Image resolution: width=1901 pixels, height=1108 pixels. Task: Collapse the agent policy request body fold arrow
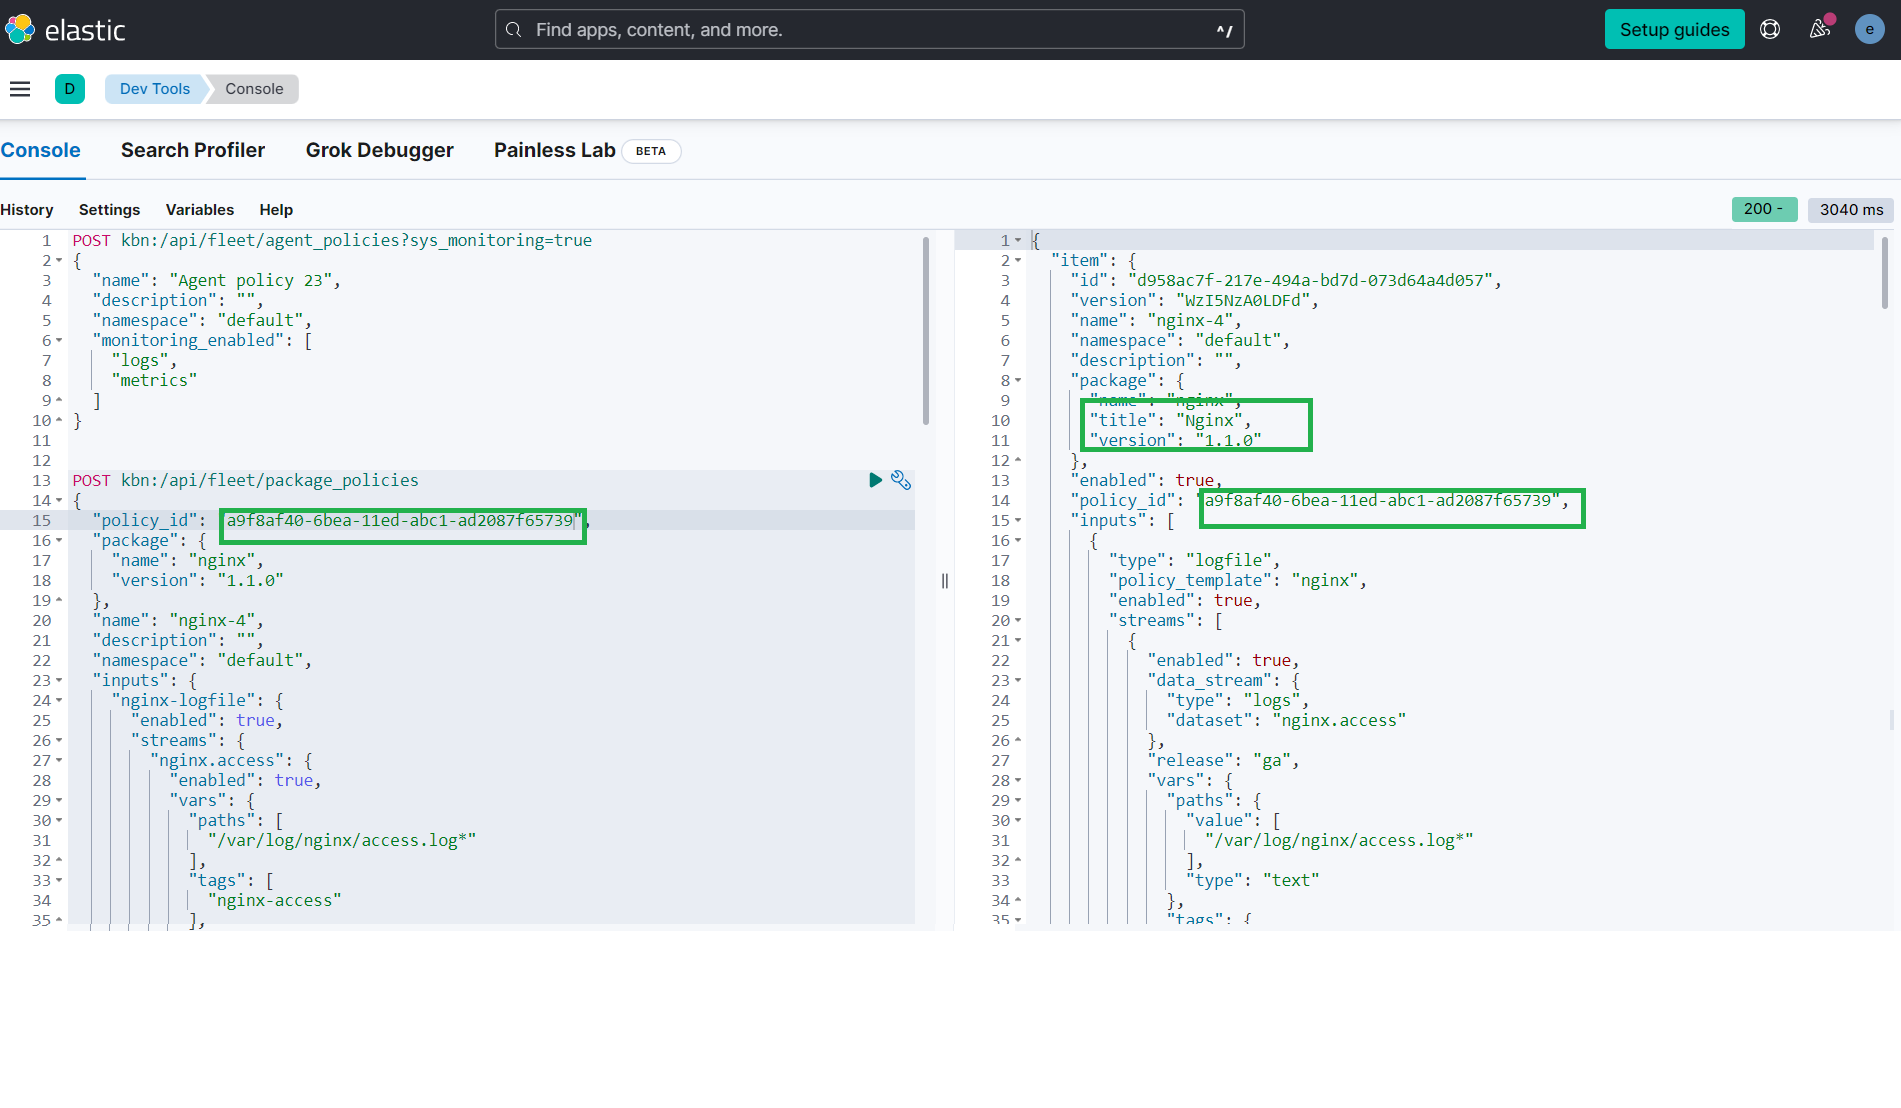[x=58, y=260]
